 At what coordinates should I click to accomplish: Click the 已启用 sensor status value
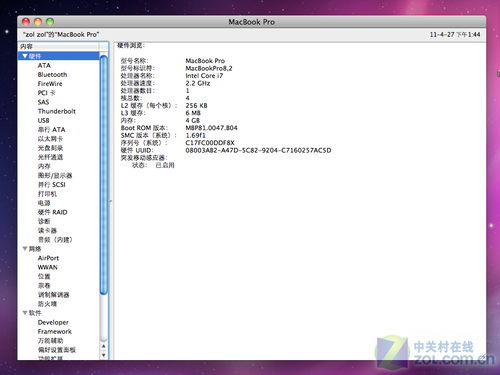click(x=165, y=165)
